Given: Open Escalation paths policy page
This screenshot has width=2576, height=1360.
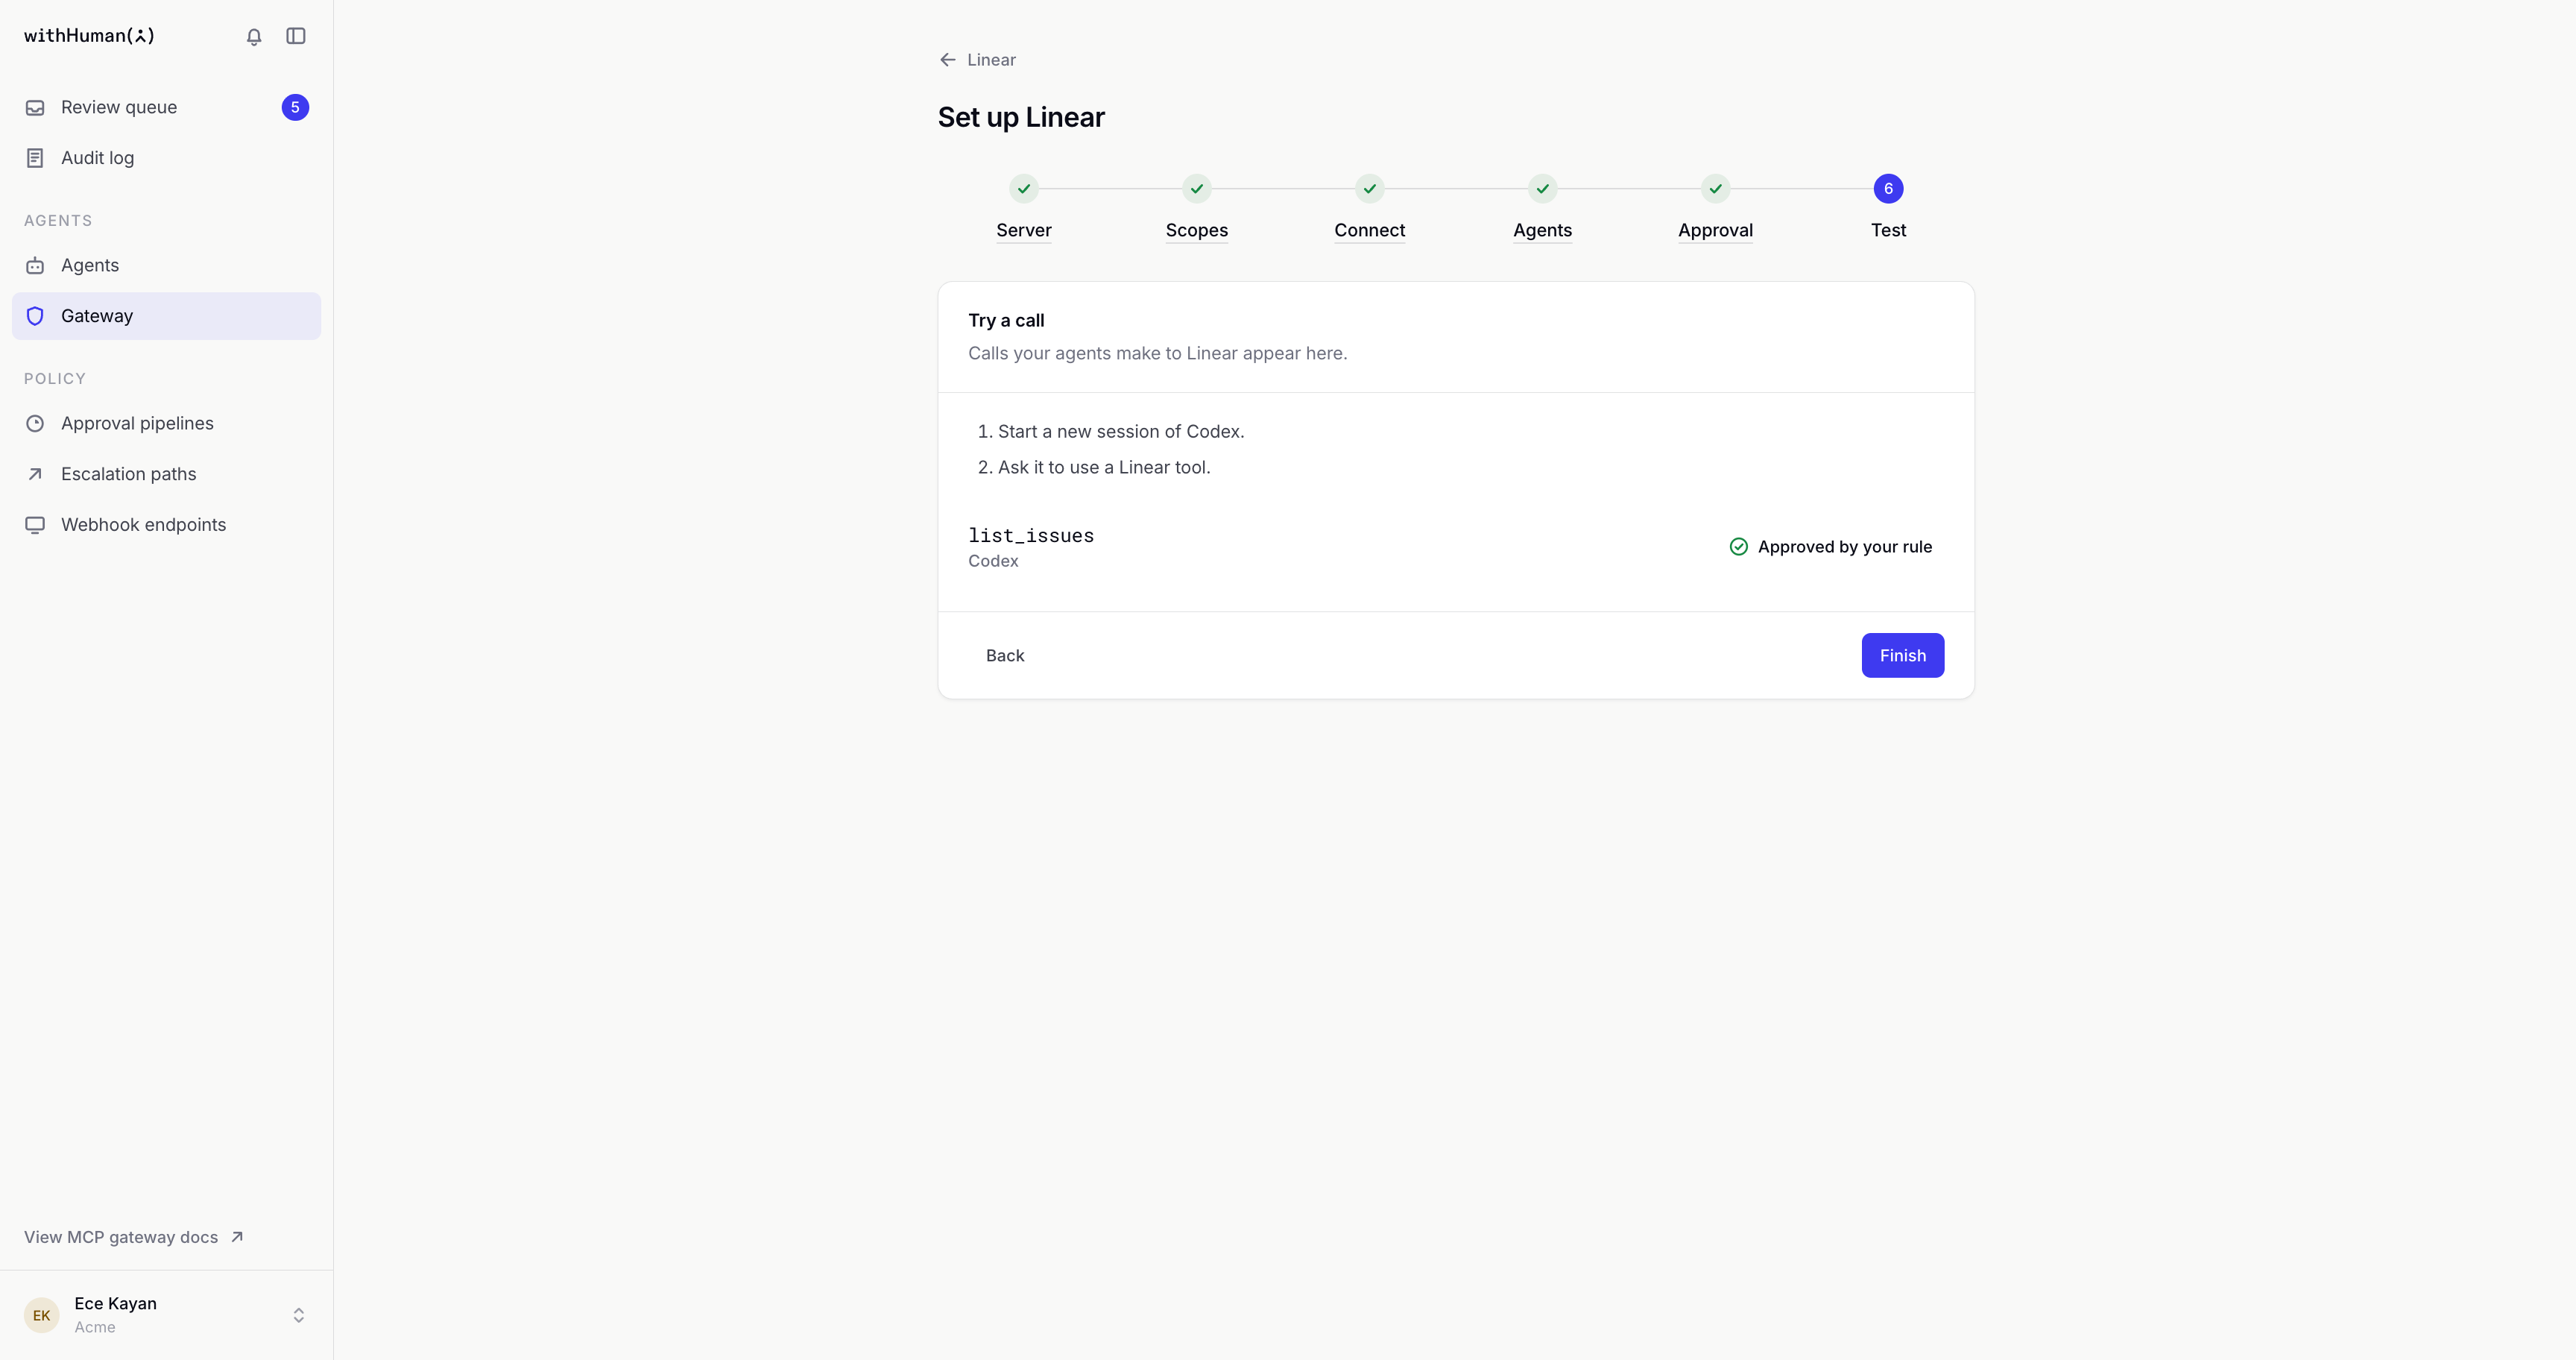Looking at the screenshot, I should pyautogui.click(x=167, y=474).
